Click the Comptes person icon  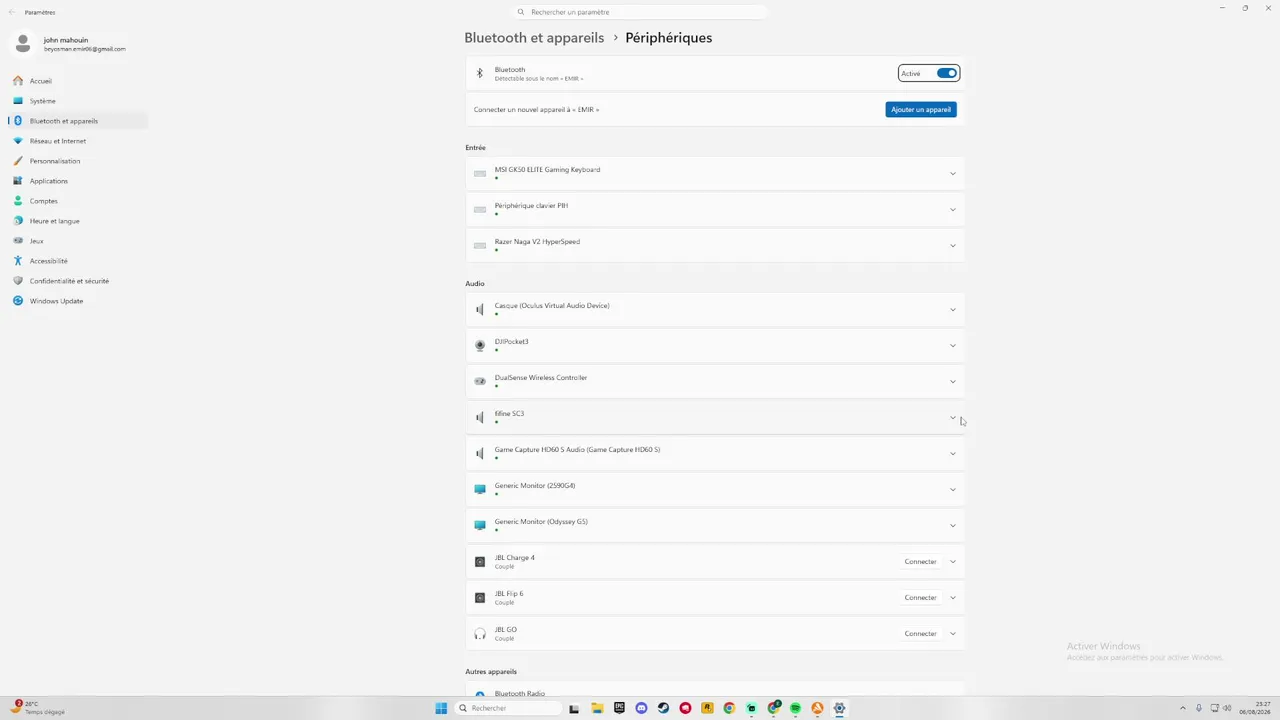(x=18, y=201)
